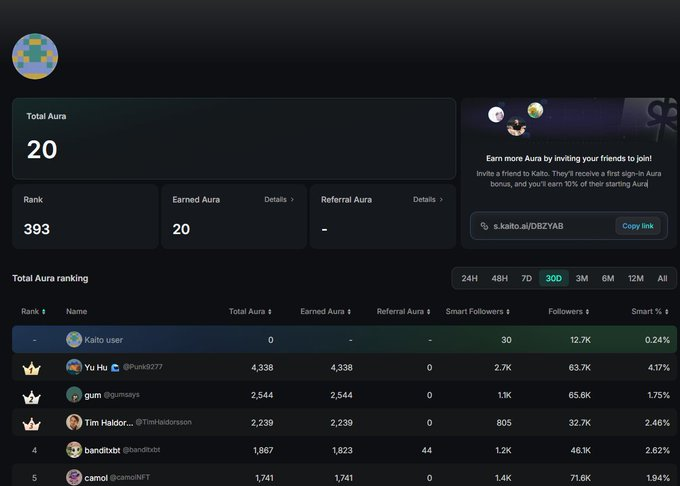Viewport: 680px width, 486px height.
Task: Sort by Smart % column arrows
Action: coord(667,312)
